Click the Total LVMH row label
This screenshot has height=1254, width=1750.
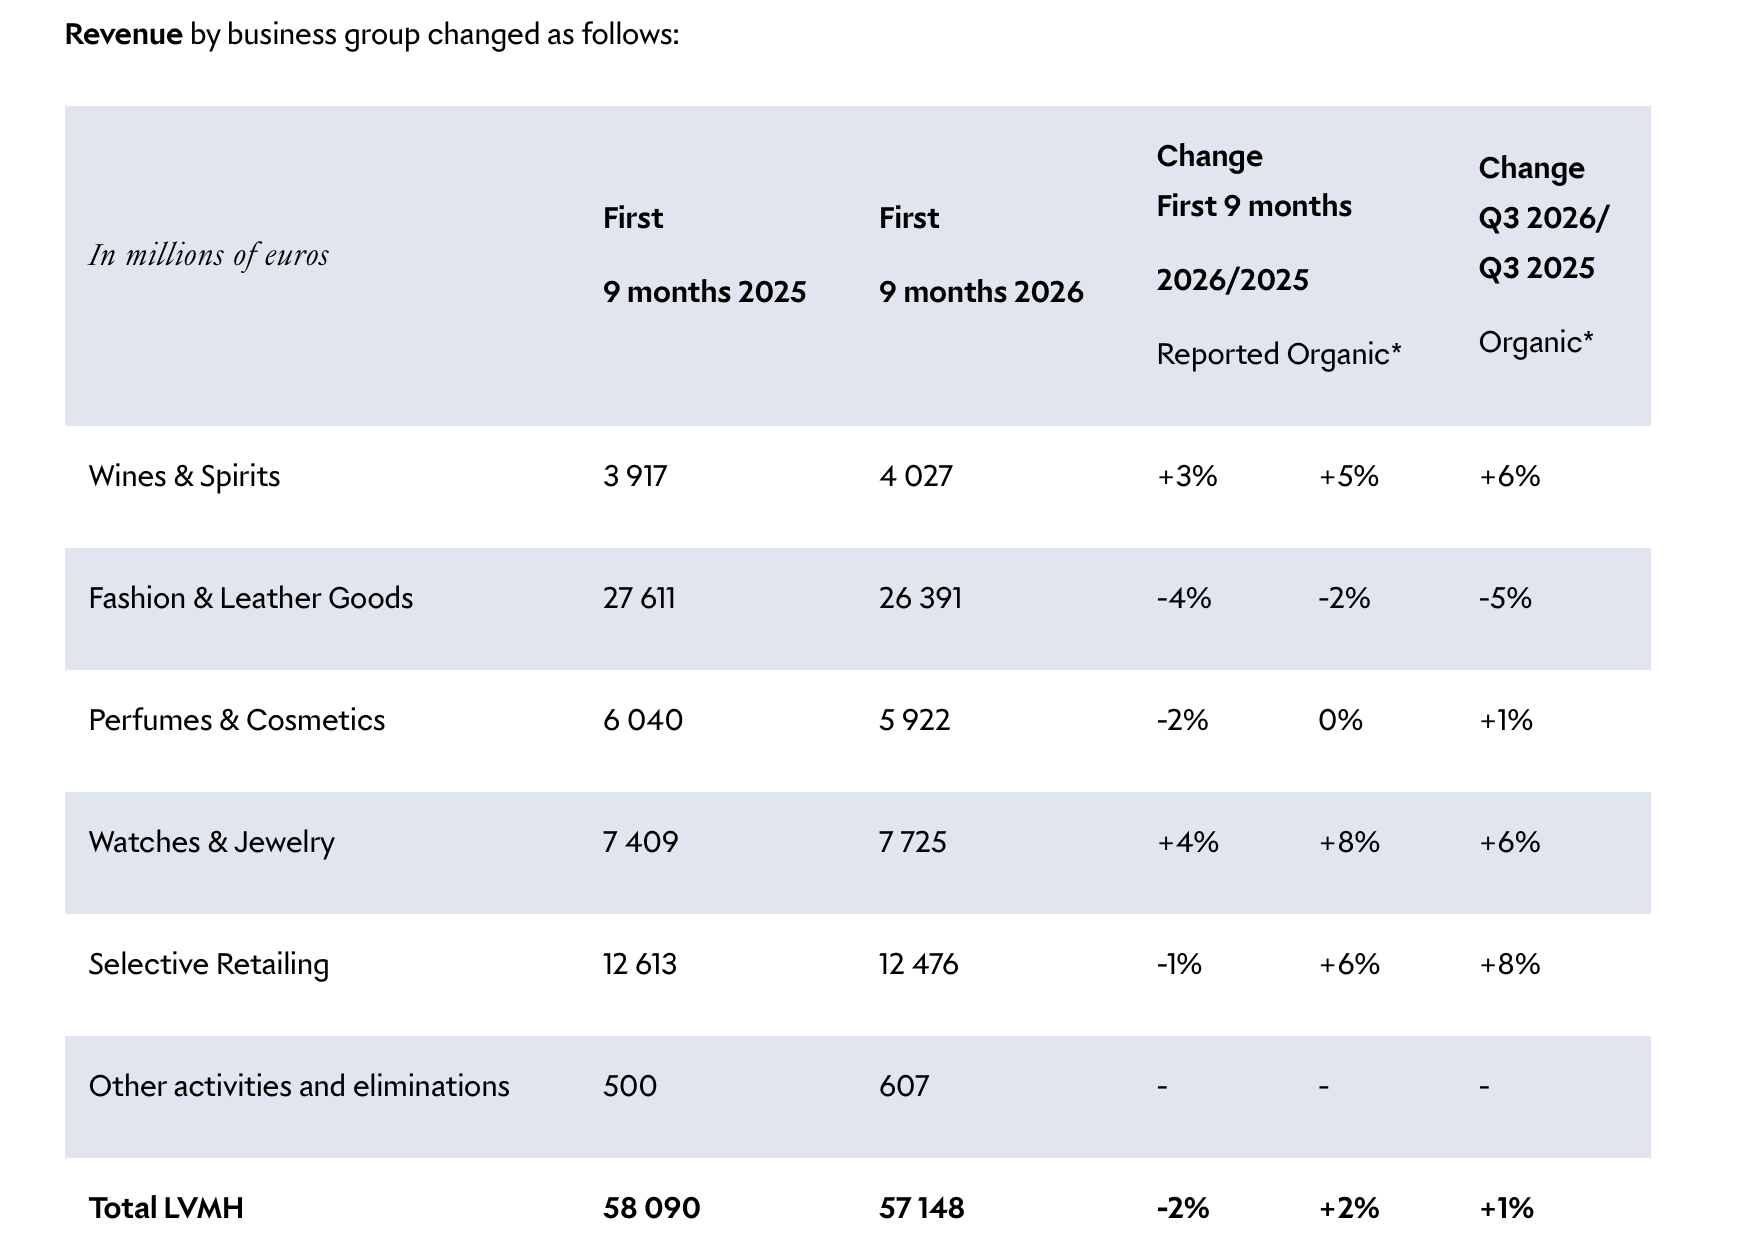point(166,1208)
